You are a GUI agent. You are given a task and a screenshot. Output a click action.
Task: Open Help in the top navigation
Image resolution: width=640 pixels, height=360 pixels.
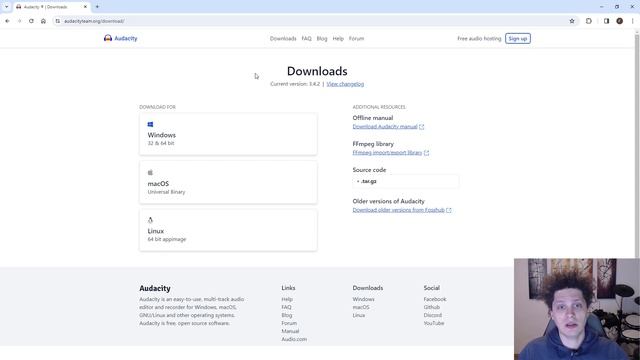coord(338,38)
